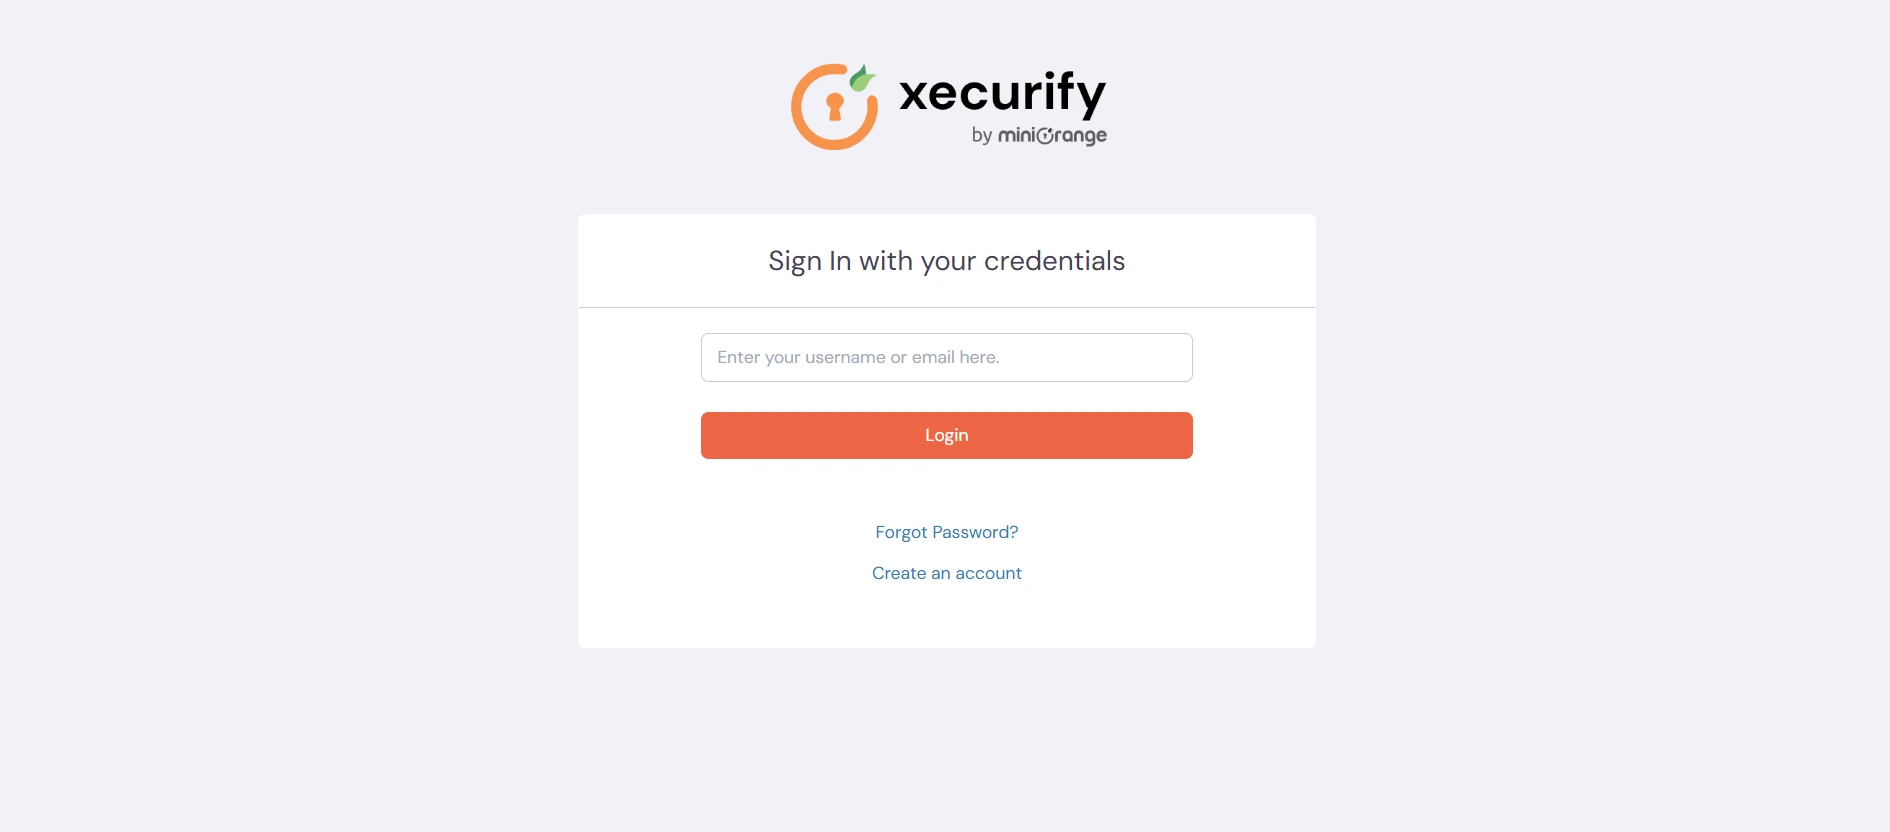Click inside the credentials input box

click(946, 357)
